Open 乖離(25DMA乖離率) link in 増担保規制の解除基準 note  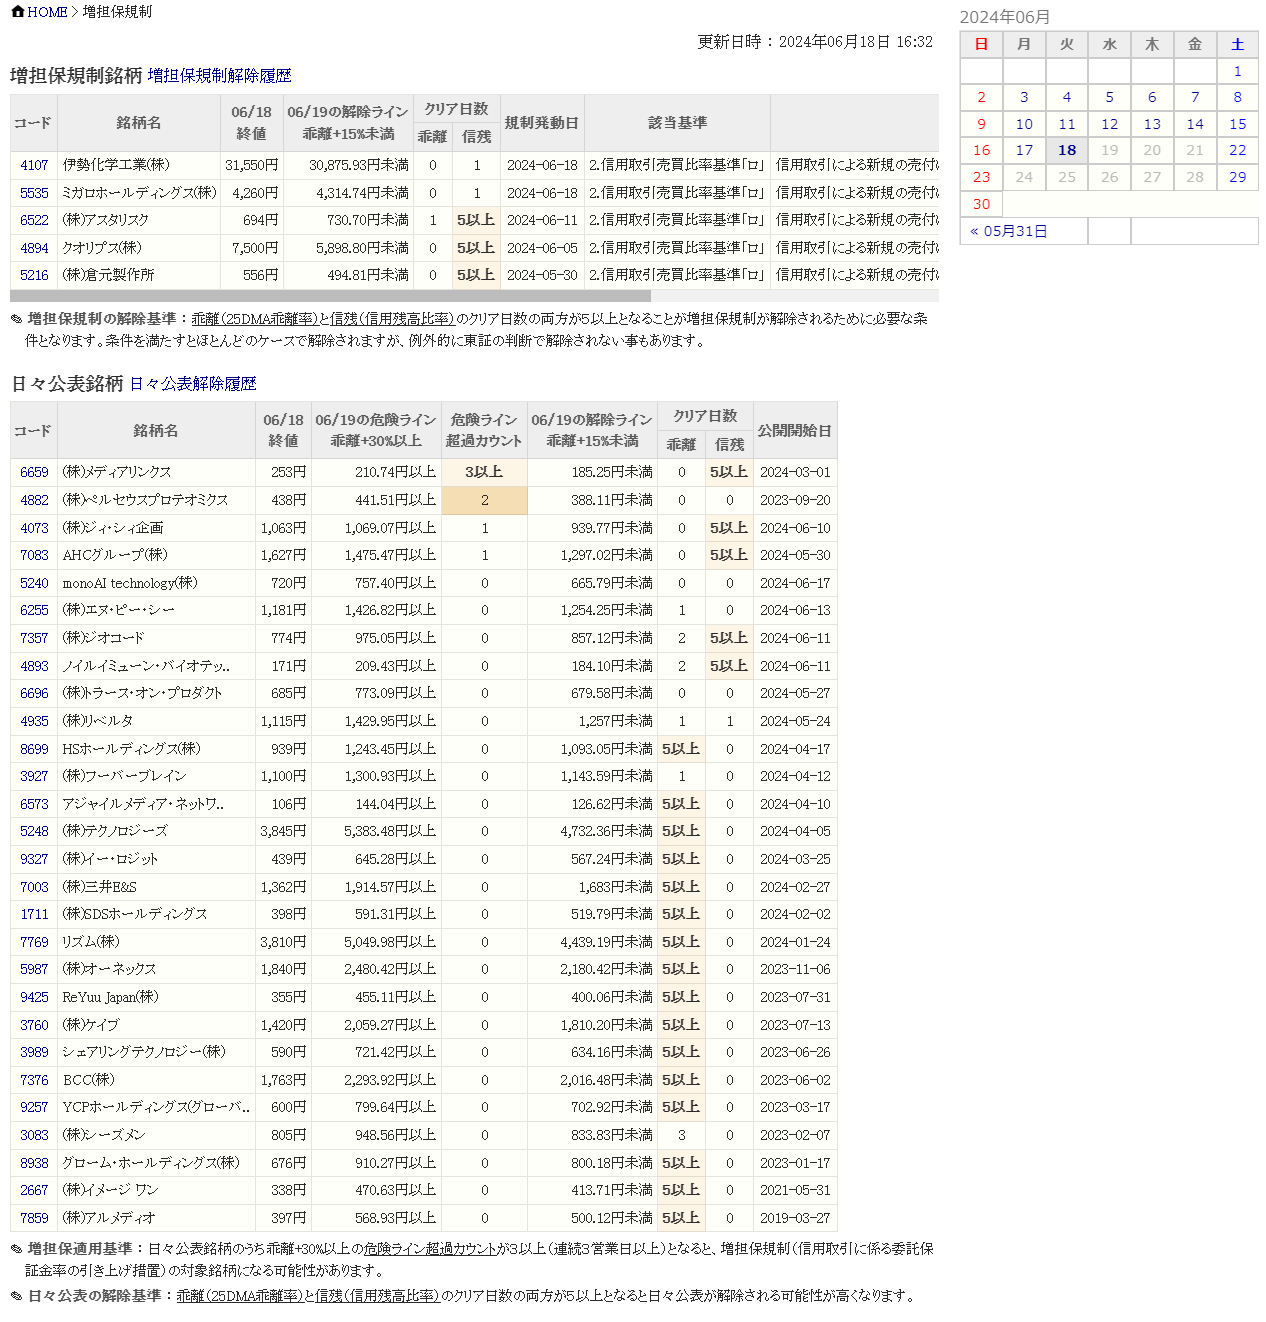(x=255, y=319)
